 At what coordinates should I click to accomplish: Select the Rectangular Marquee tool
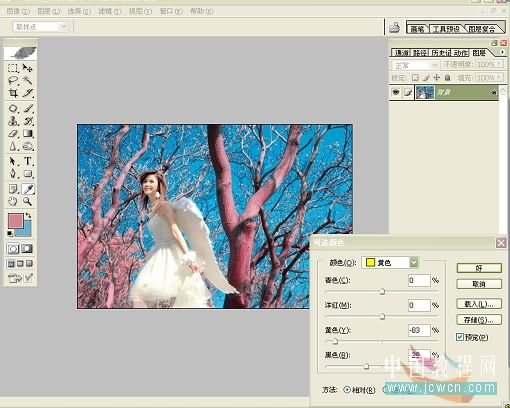(x=13, y=68)
